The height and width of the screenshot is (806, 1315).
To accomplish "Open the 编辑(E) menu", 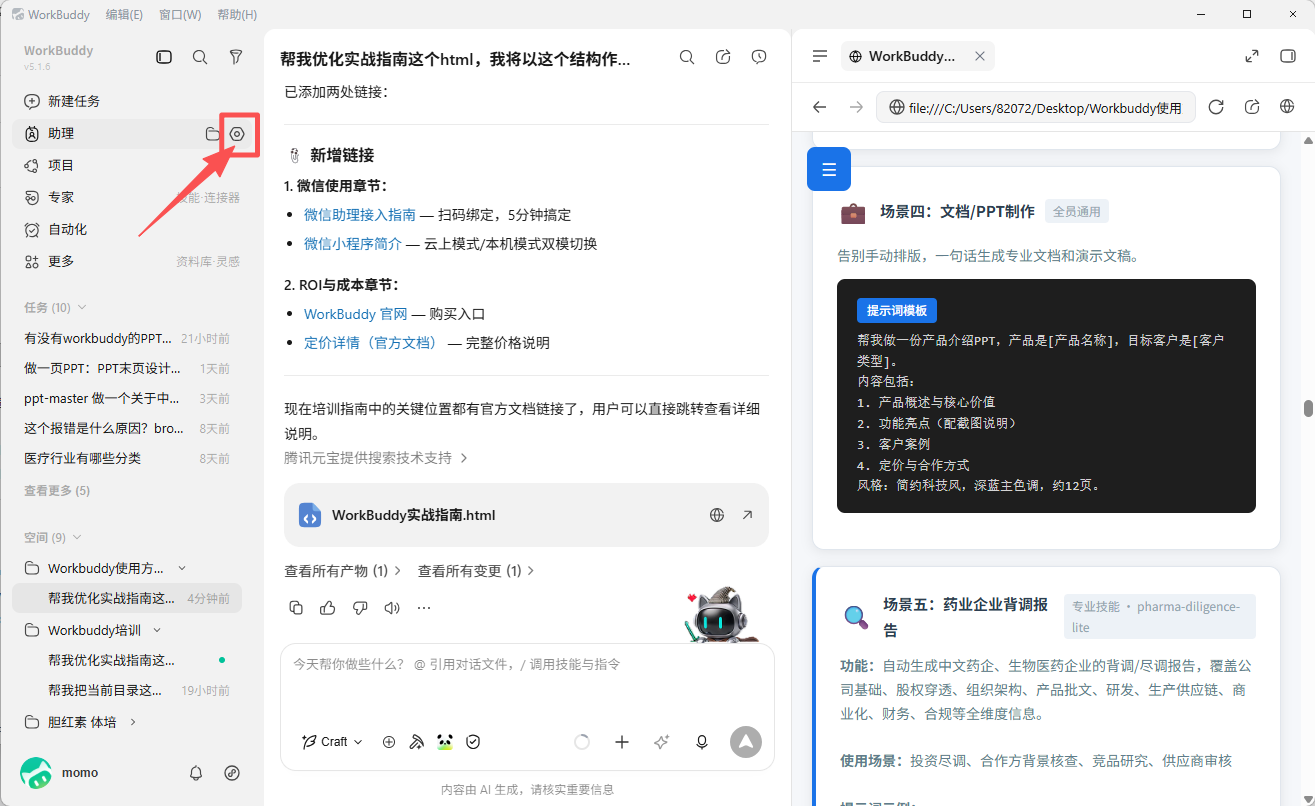I will point(124,14).
